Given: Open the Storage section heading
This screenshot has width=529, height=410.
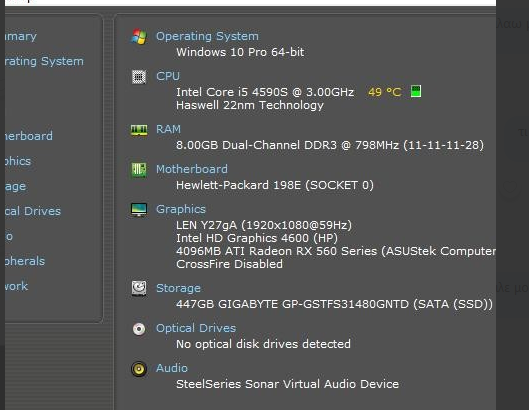Looking at the screenshot, I should (x=178, y=288).
